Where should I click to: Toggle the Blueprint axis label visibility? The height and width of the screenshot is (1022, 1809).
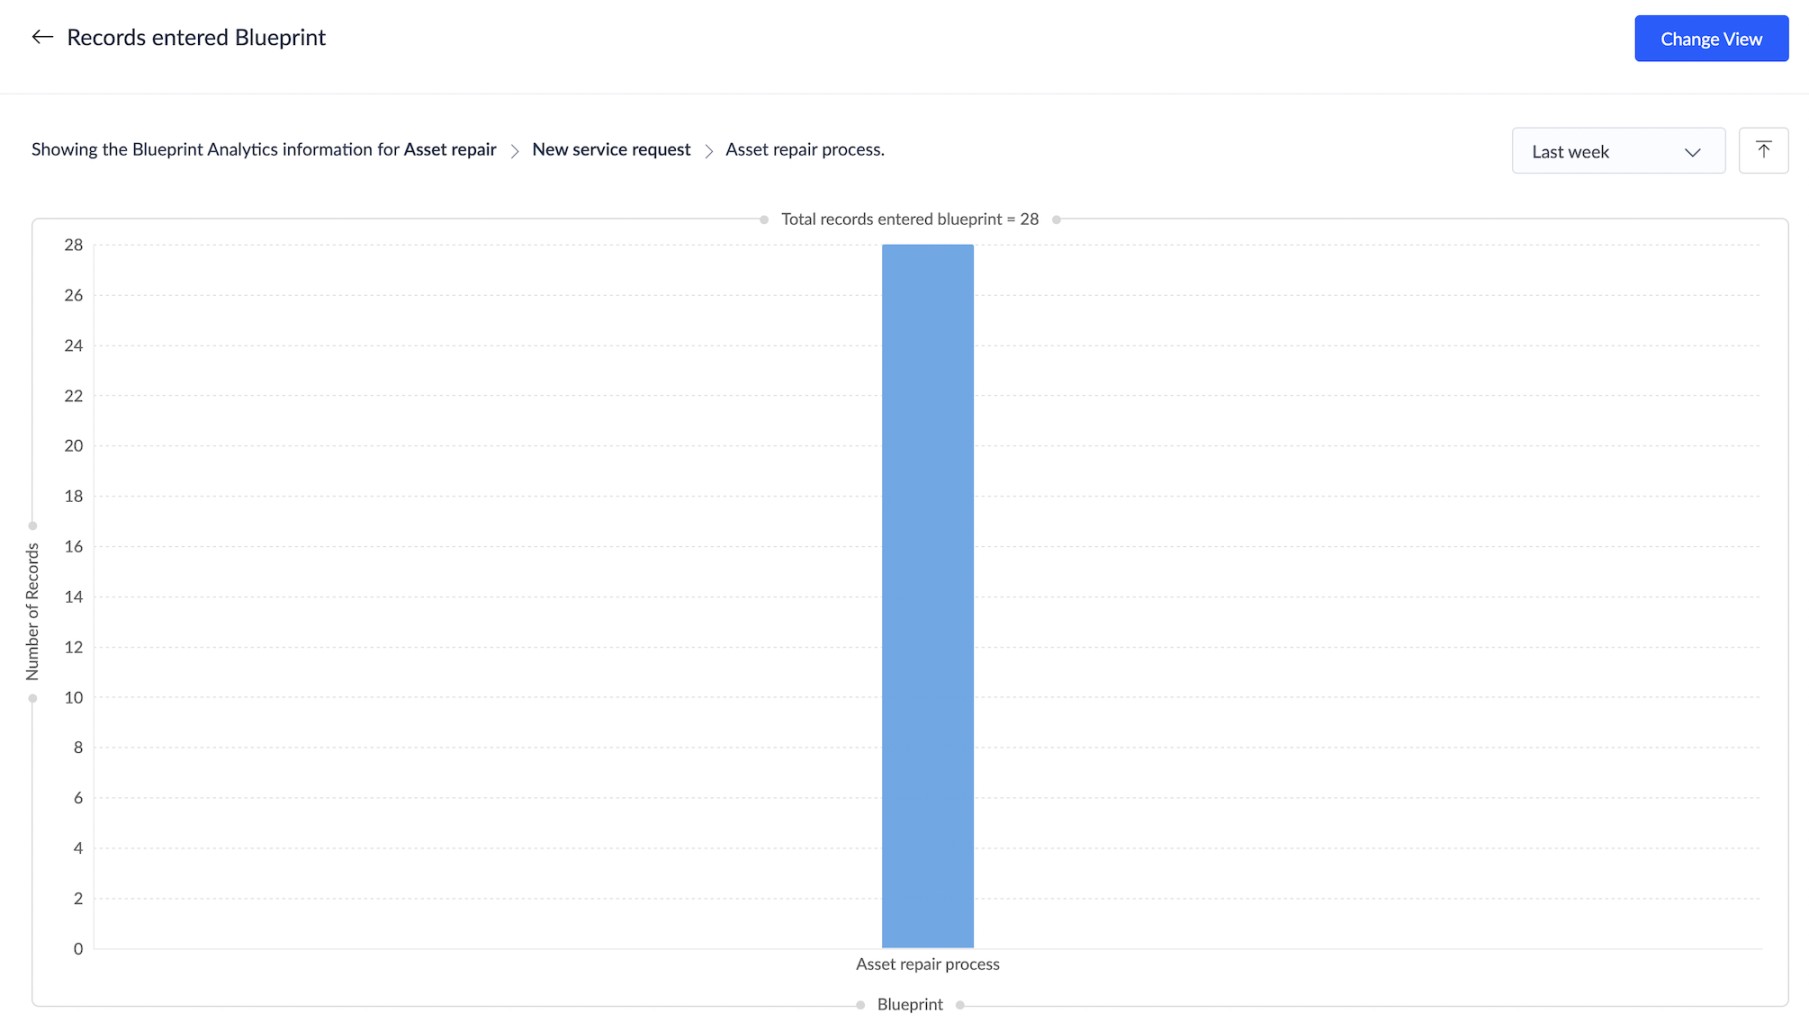(x=908, y=1004)
